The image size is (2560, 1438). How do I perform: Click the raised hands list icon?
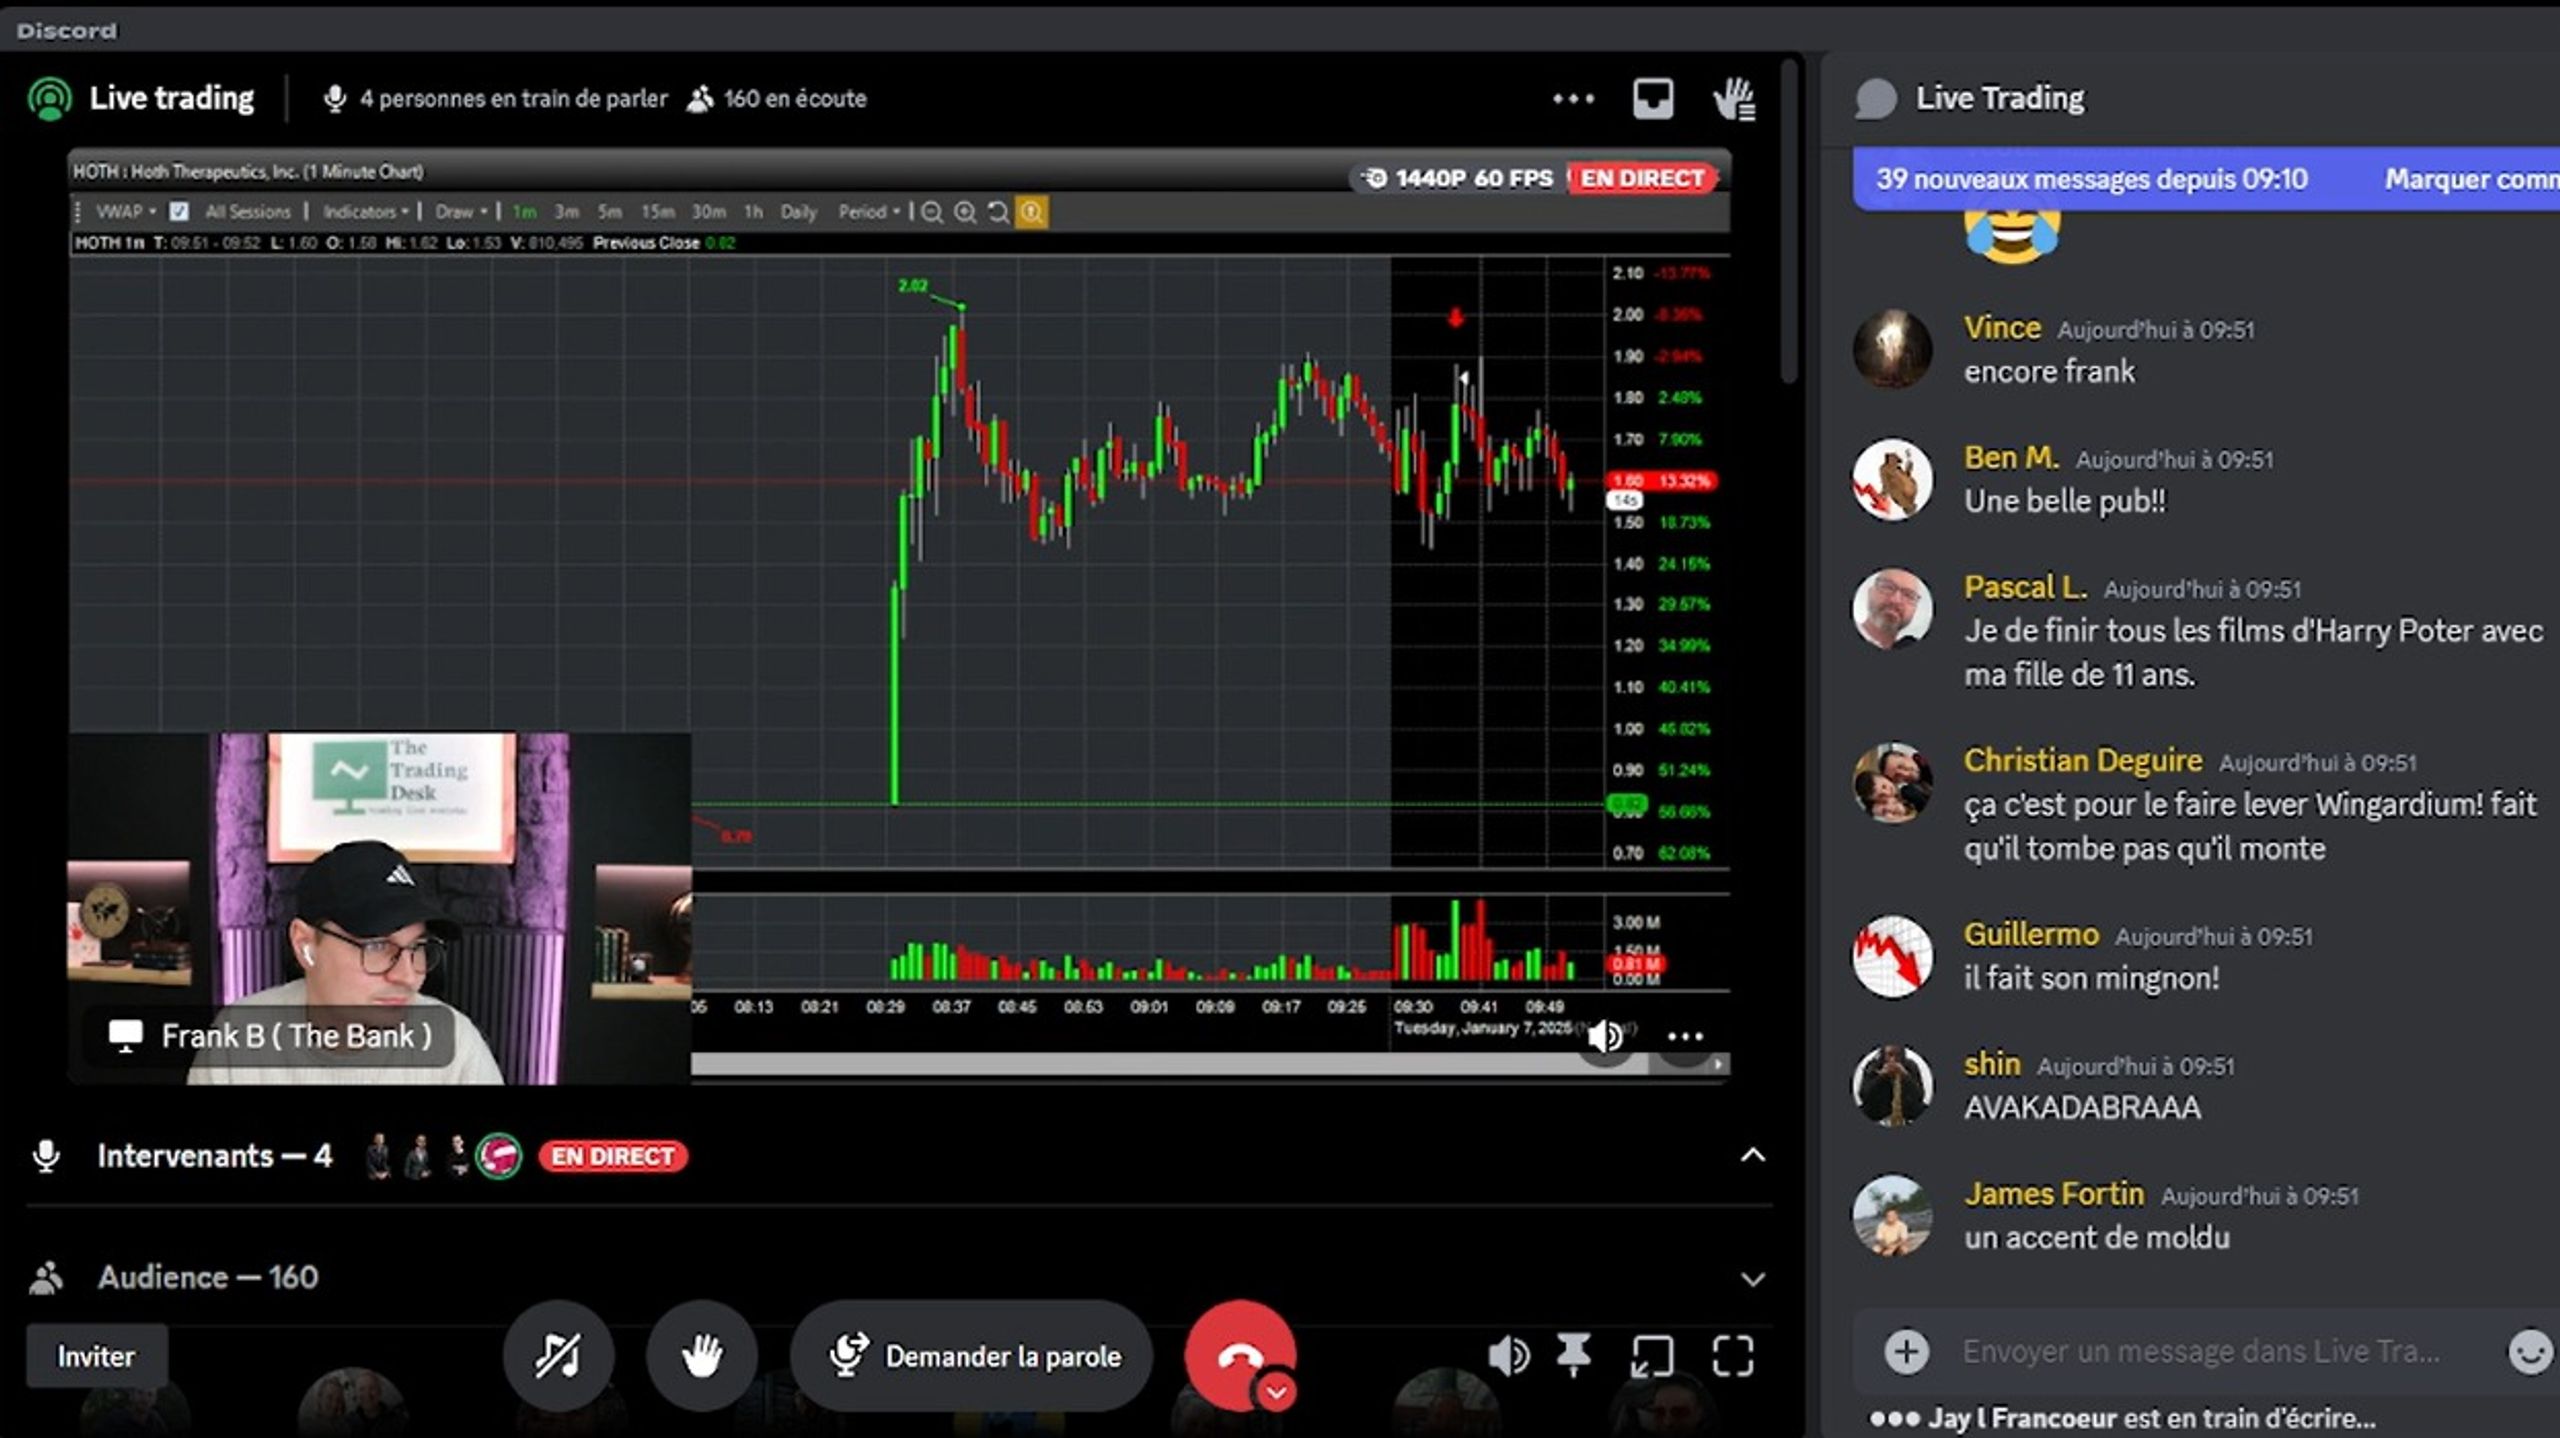[x=1733, y=99]
